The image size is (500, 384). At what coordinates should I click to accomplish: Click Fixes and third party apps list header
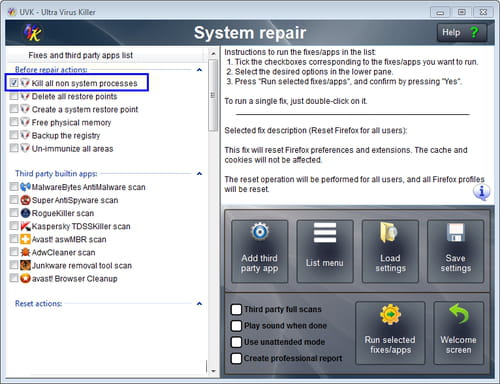click(81, 55)
